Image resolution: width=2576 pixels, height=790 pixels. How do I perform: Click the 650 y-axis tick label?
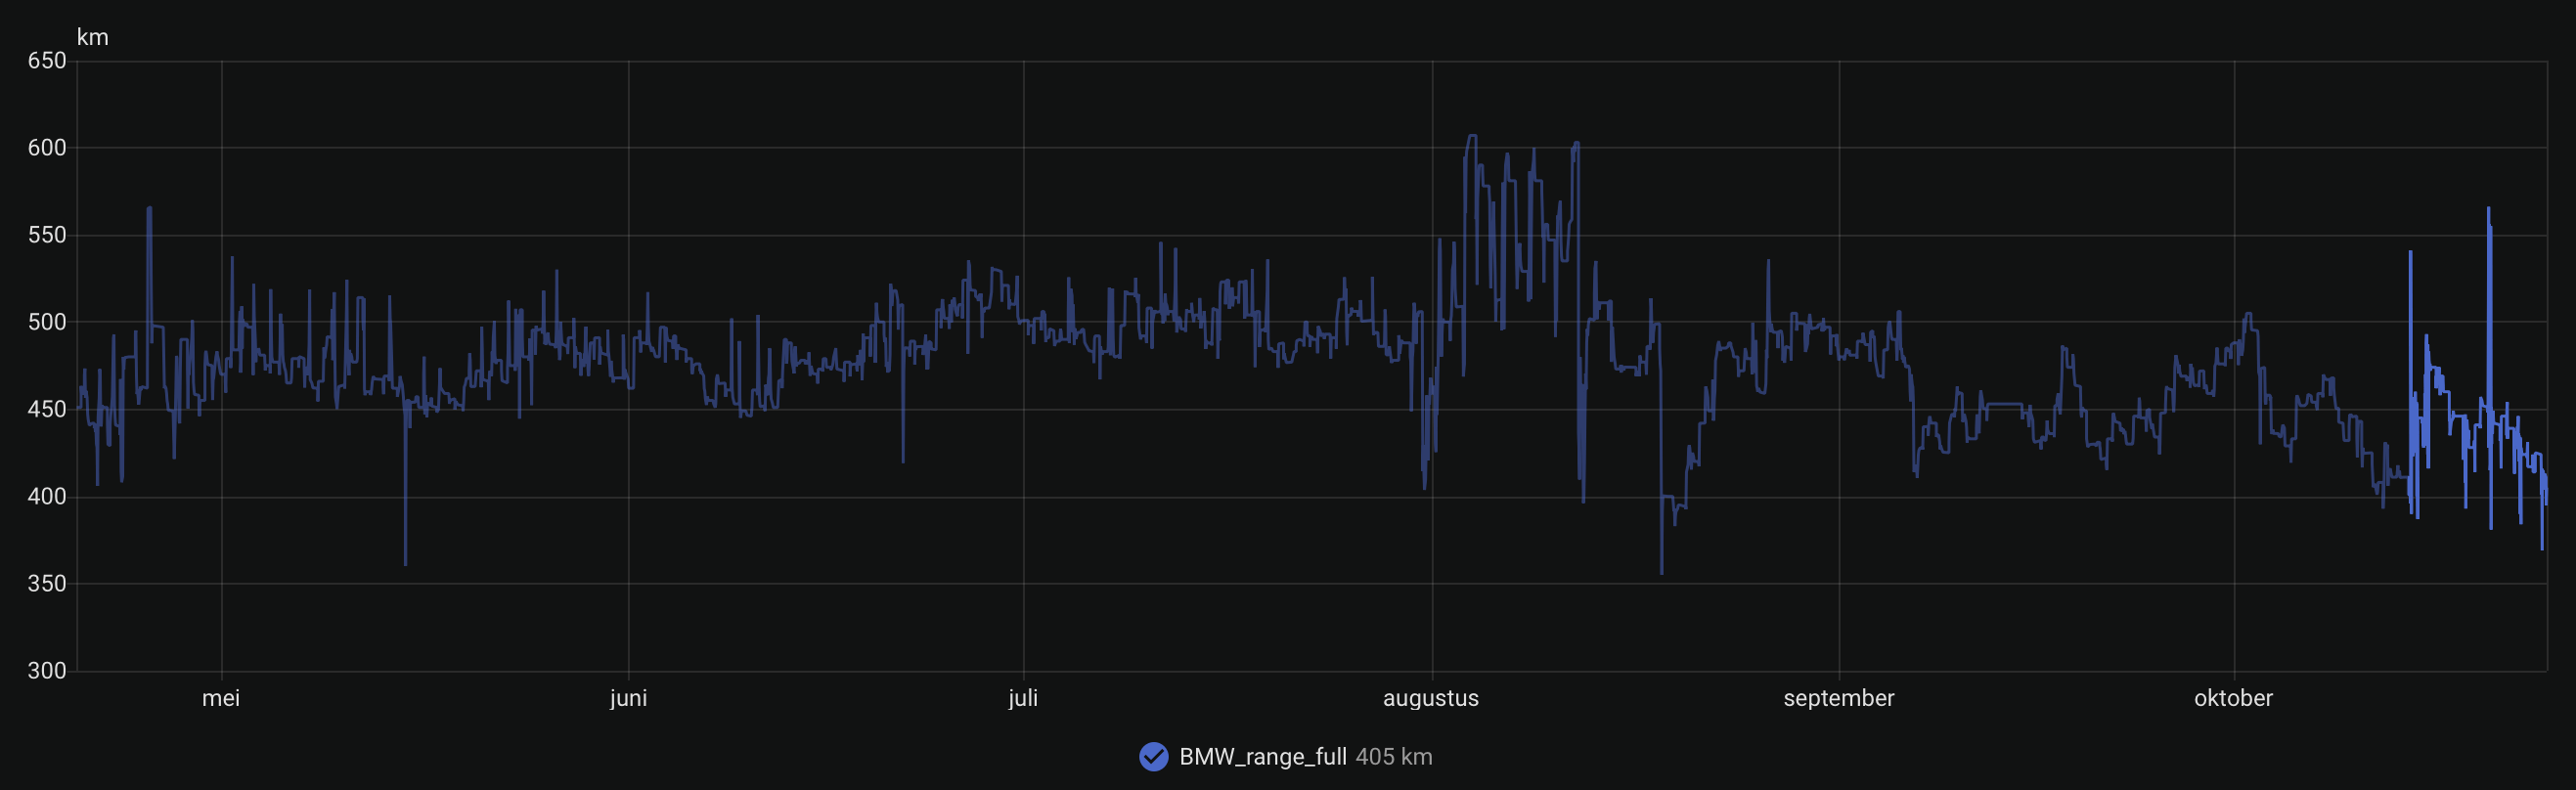click(x=47, y=61)
